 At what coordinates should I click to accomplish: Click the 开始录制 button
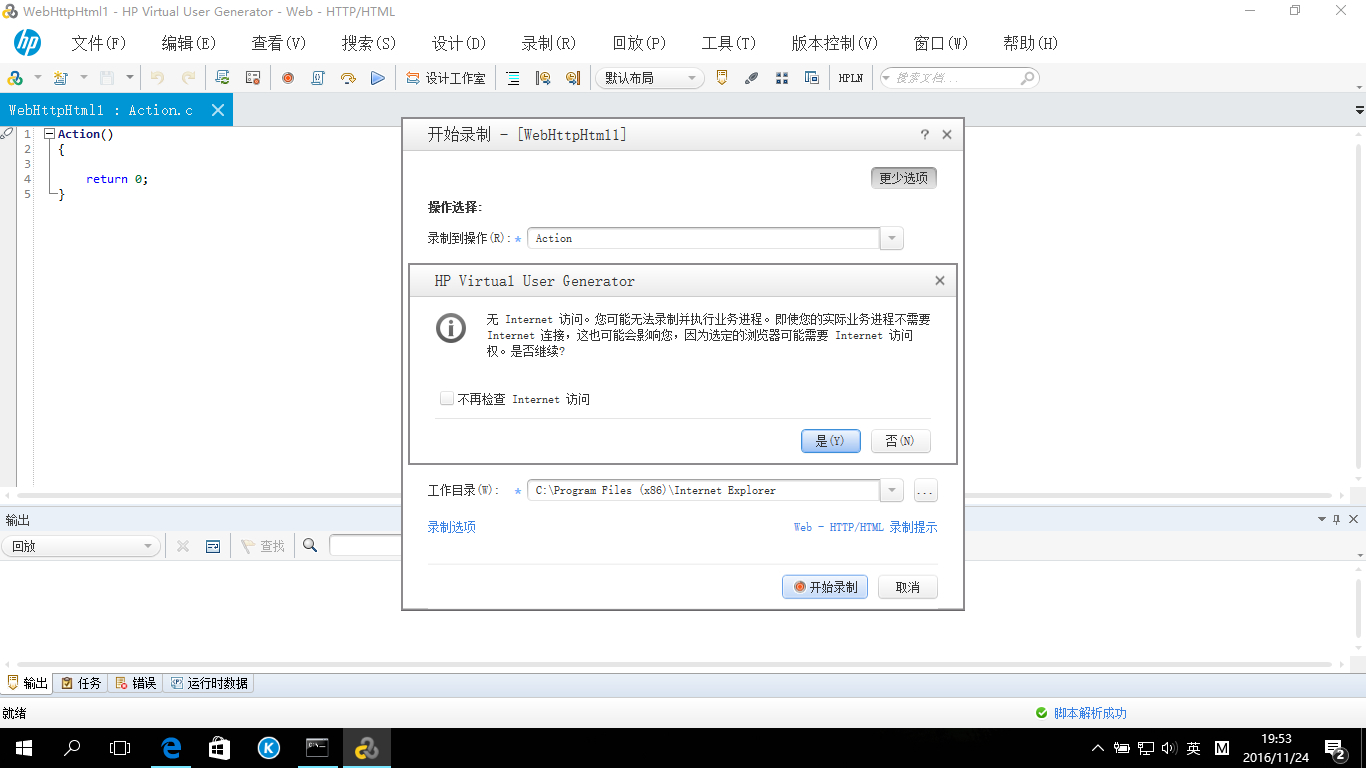coord(825,587)
